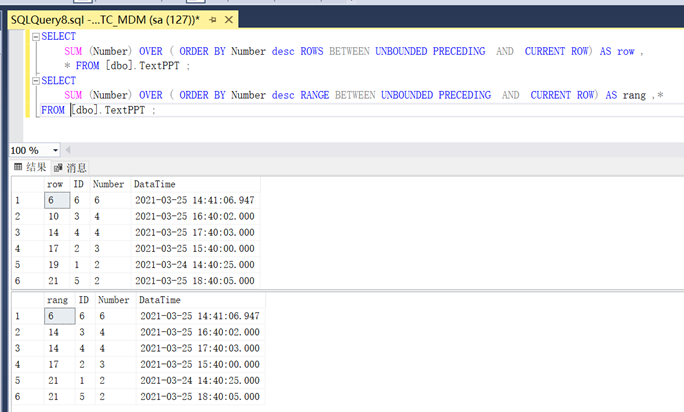Select row header 6 in second result grid

(27, 397)
